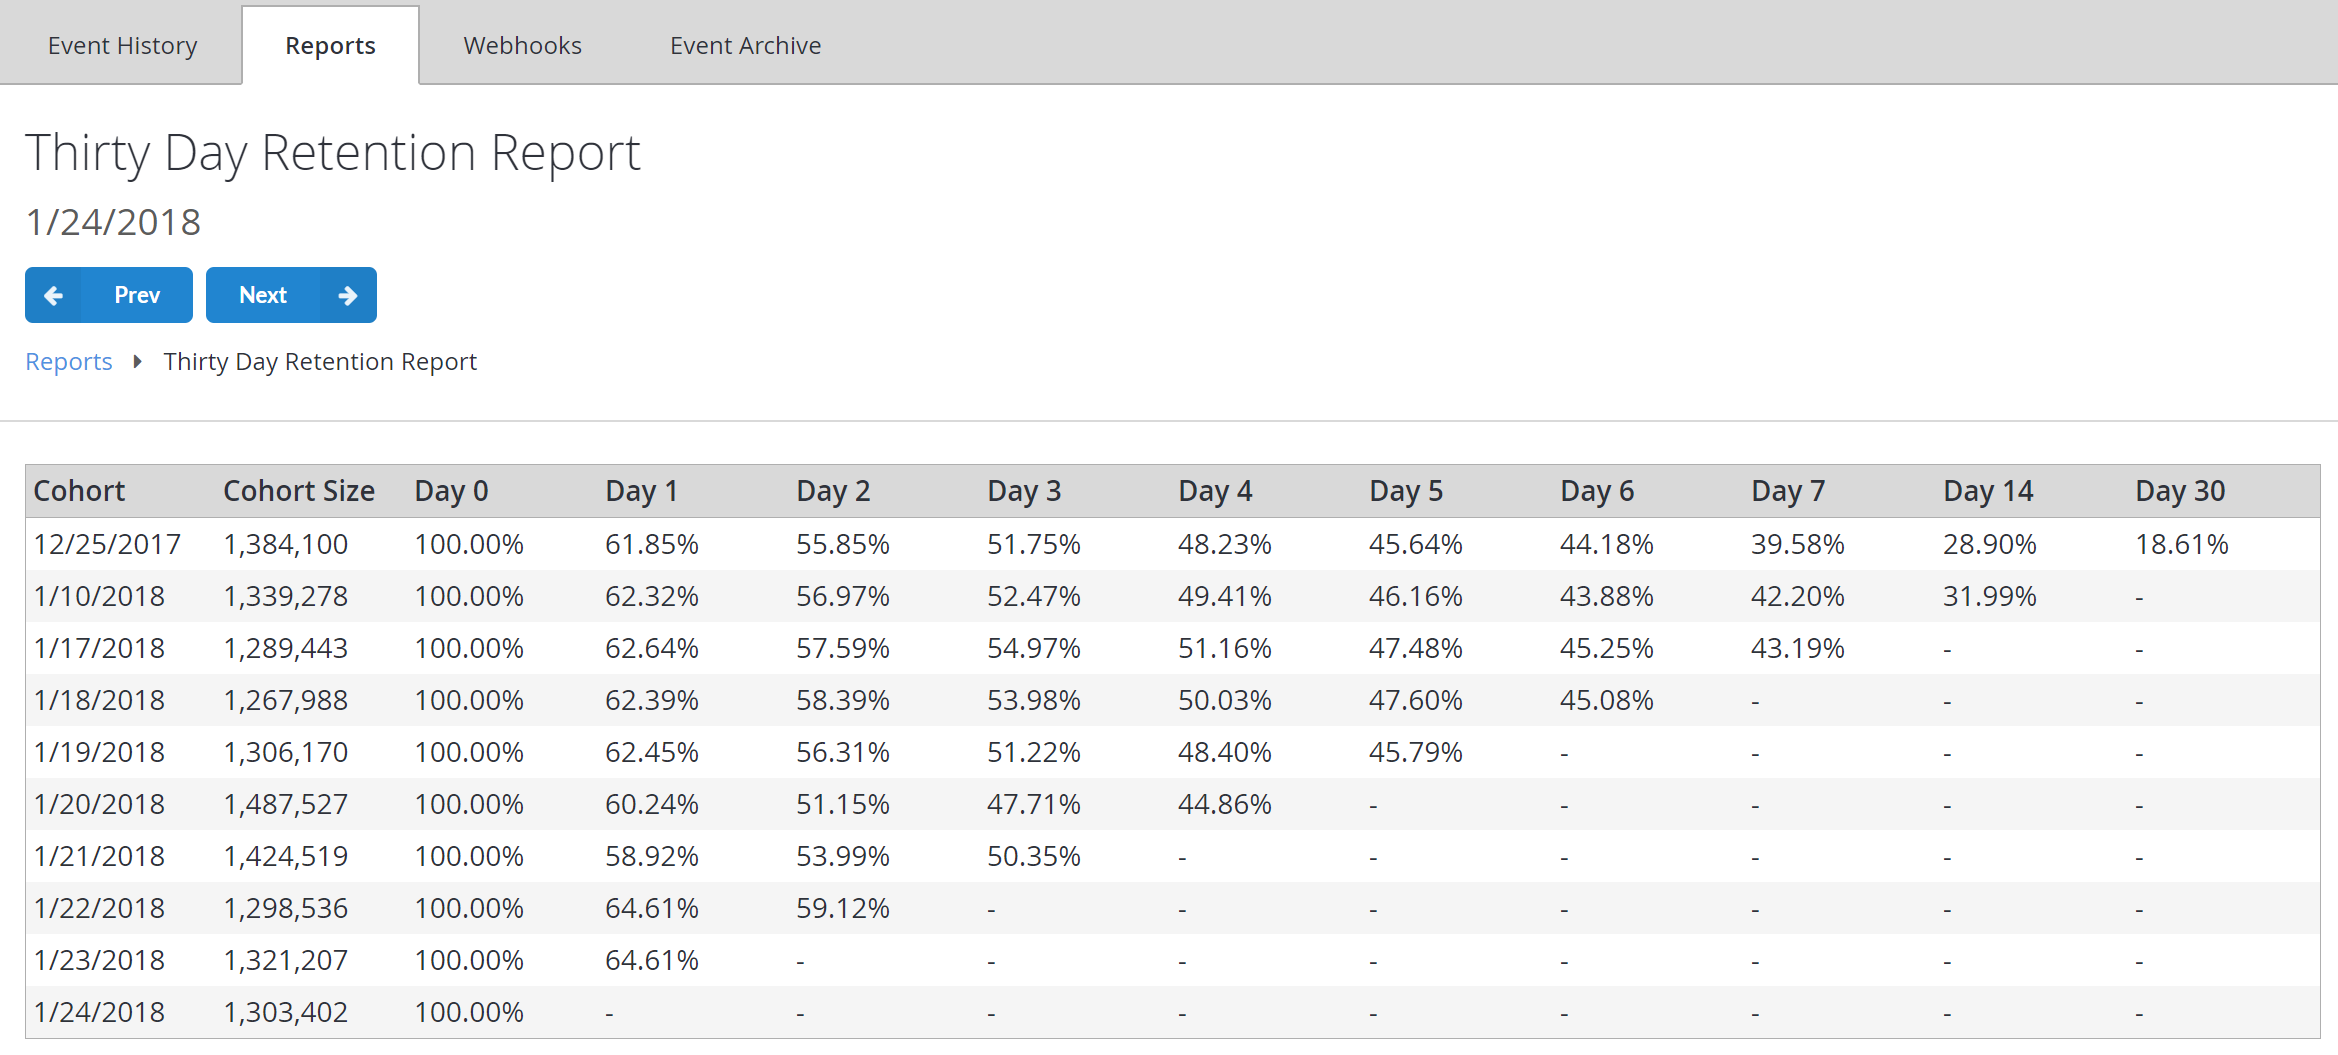Select cohort date 1/18/2018
2338x1055 pixels.
tap(99, 700)
